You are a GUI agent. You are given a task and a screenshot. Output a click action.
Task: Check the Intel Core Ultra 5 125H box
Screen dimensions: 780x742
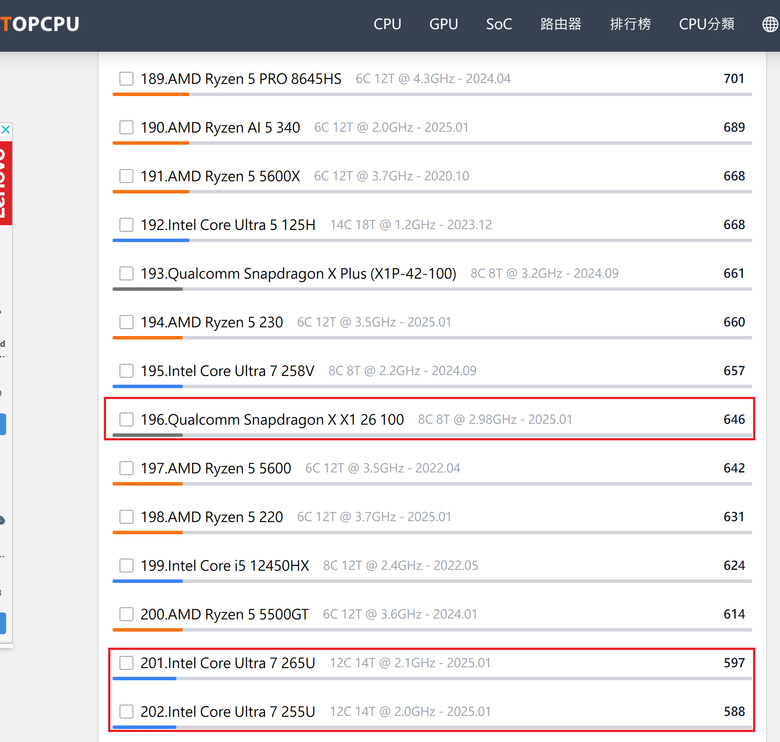pyautogui.click(x=126, y=225)
